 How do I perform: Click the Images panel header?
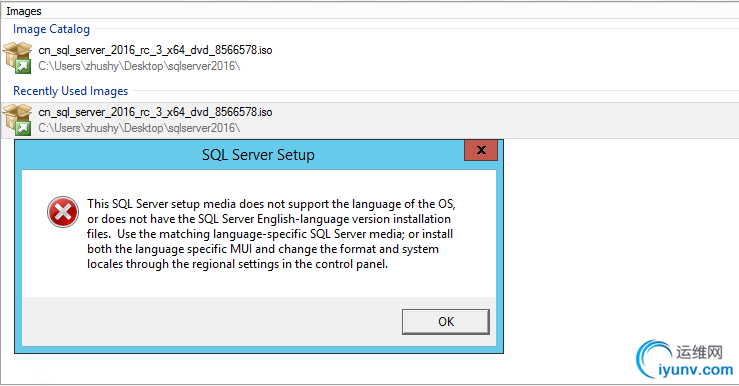24,11
